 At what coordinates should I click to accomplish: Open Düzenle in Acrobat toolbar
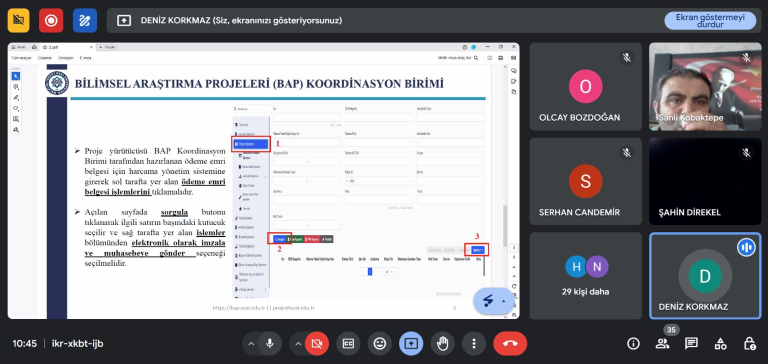pyautogui.click(x=44, y=58)
